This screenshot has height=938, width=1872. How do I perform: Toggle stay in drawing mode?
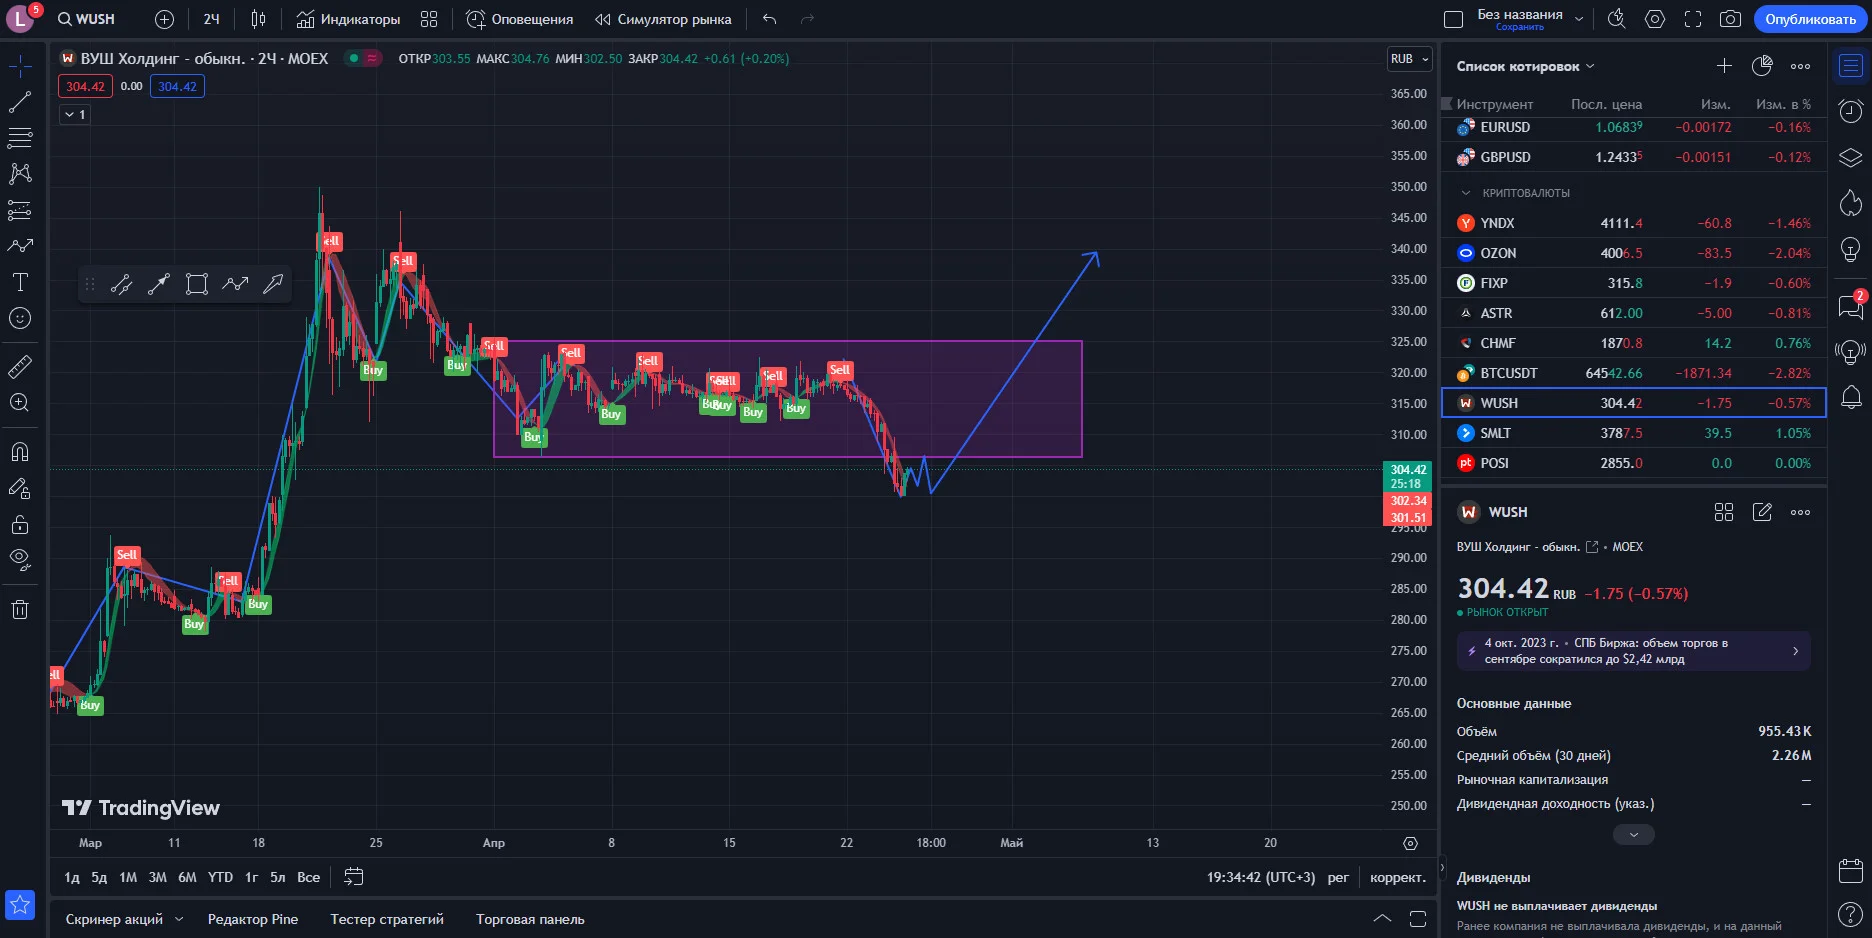(20, 488)
